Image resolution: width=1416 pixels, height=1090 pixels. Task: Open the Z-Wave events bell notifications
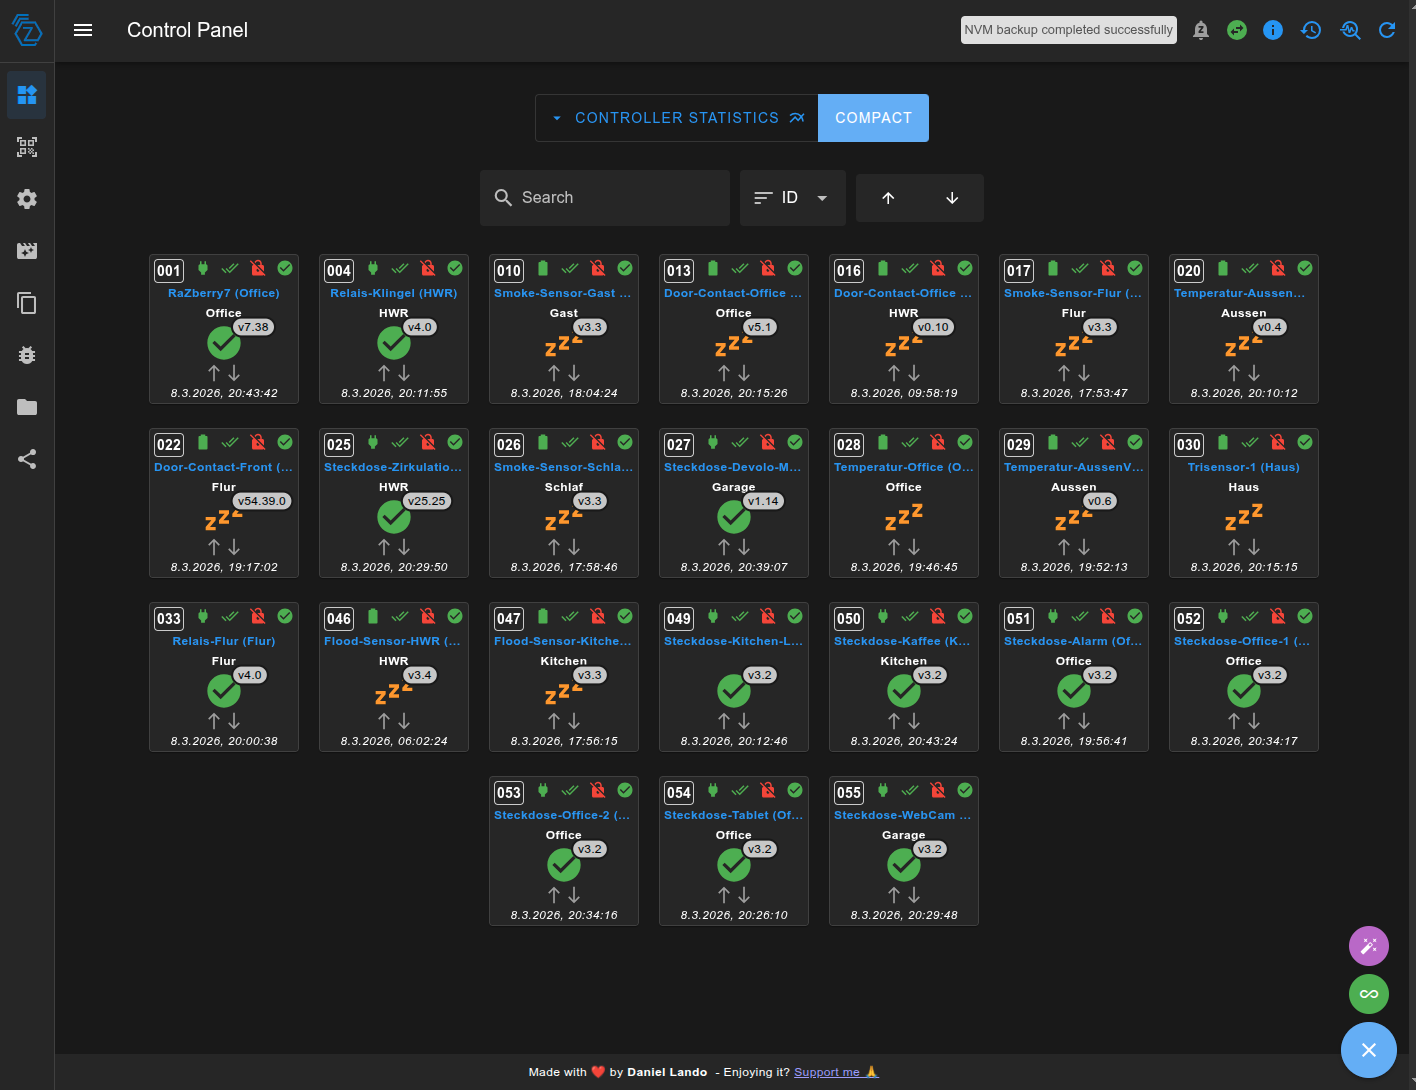tap(1200, 30)
